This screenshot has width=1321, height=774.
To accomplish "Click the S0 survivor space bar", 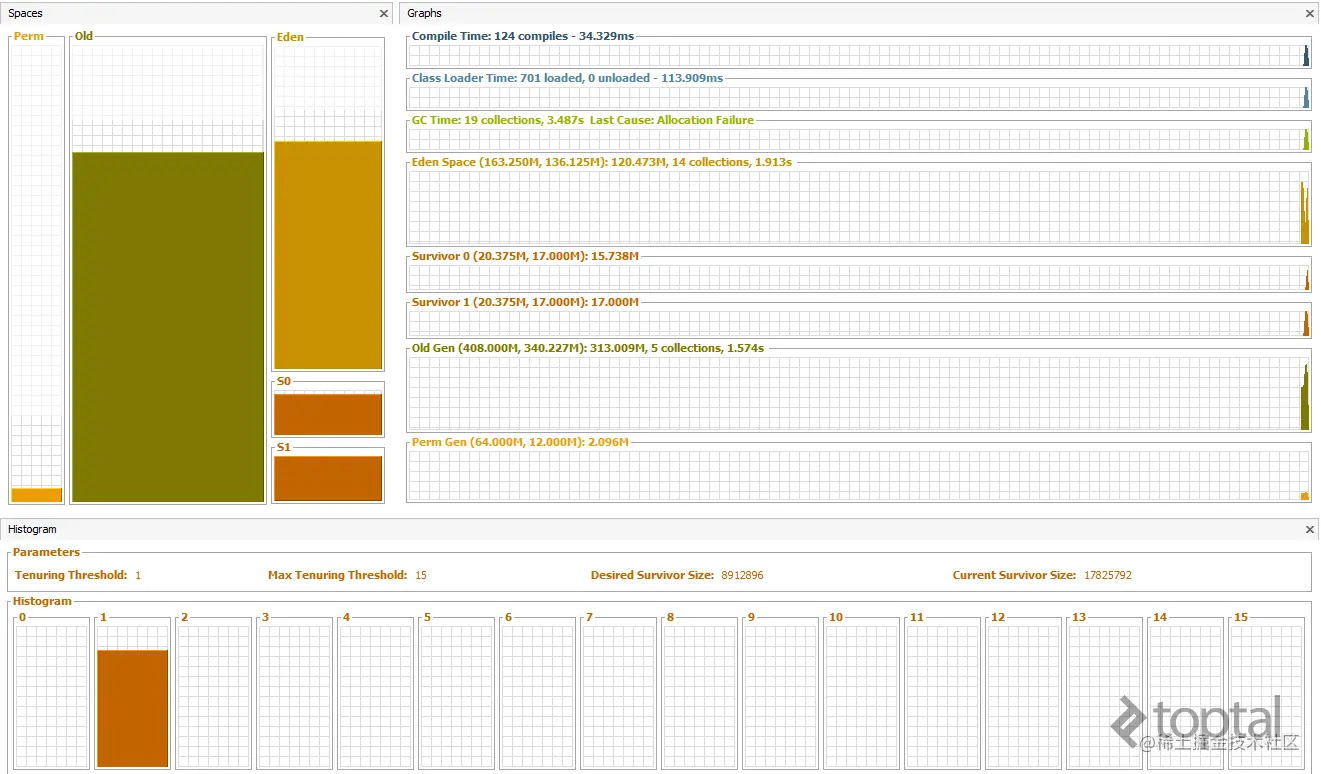I will point(328,414).
